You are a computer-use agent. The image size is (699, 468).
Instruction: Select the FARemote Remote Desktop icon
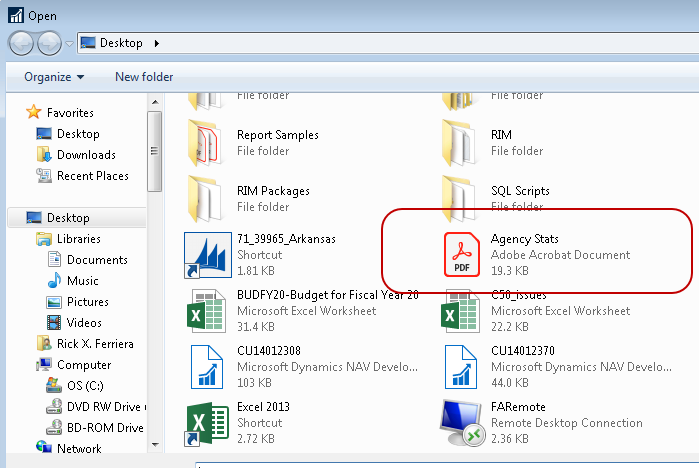click(x=461, y=422)
